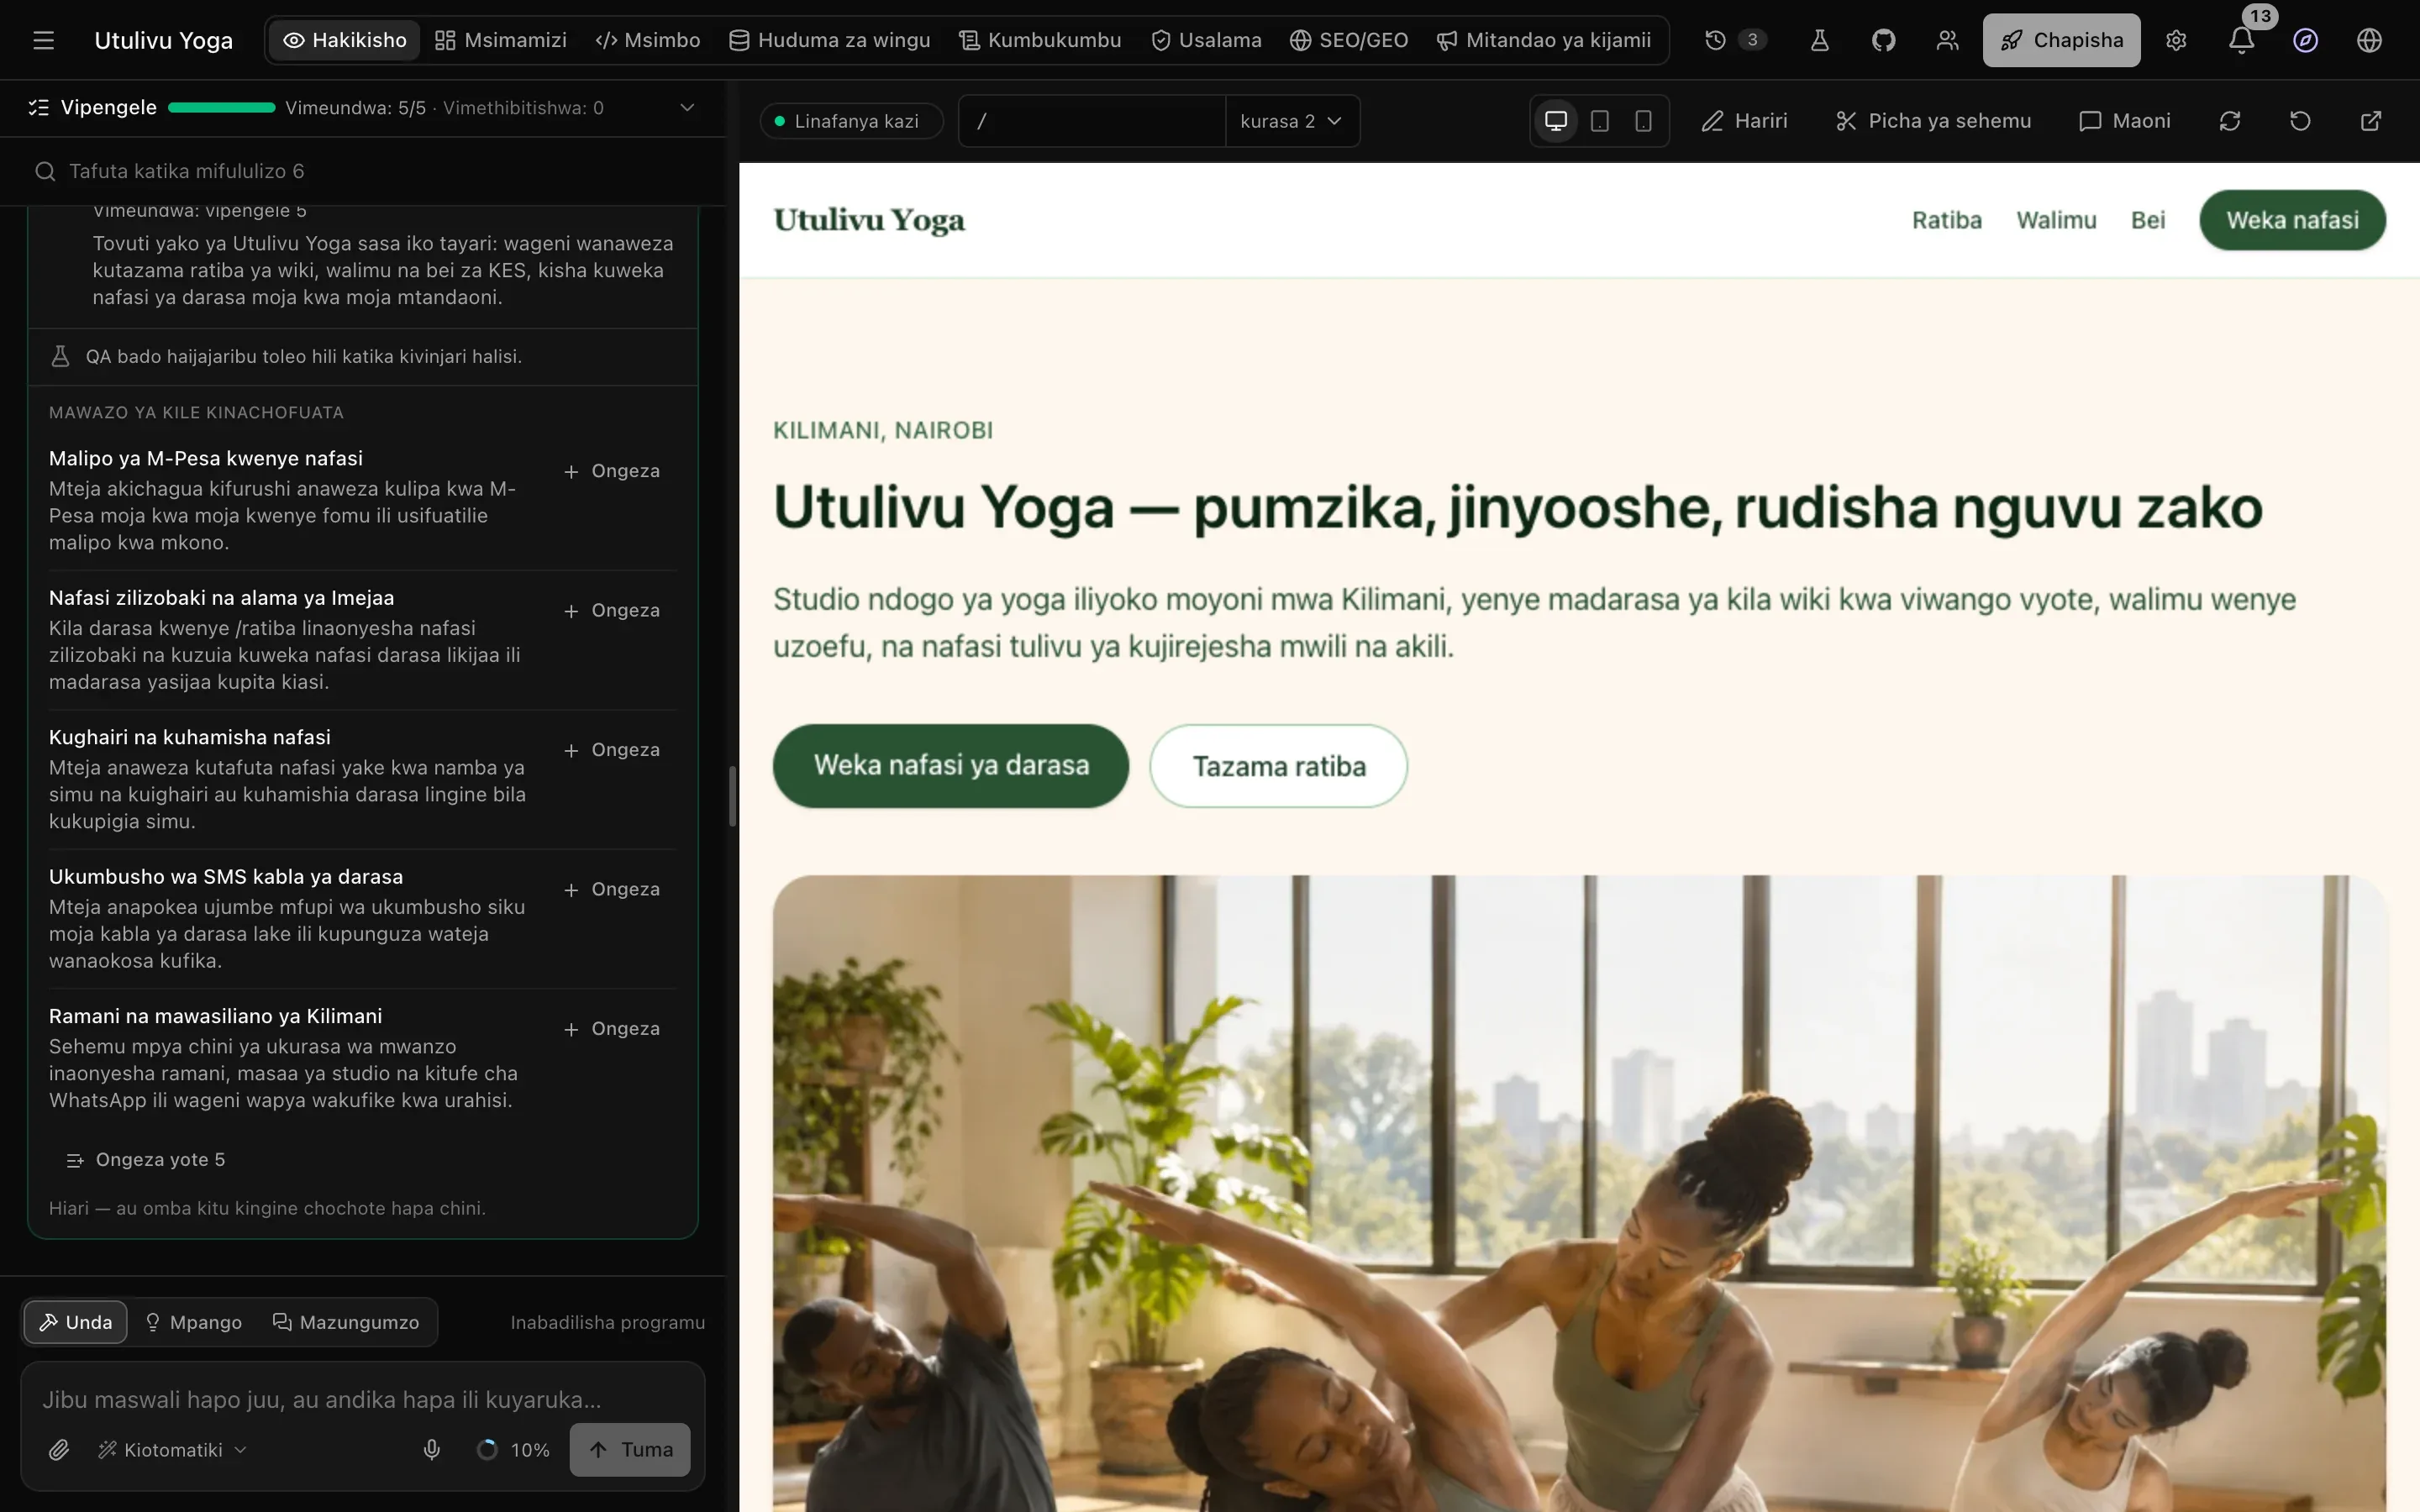This screenshot has width=2420, height=1512.
Task: Open preview in new window icon
Action: pyautogui.click(x=2370, y=121)
